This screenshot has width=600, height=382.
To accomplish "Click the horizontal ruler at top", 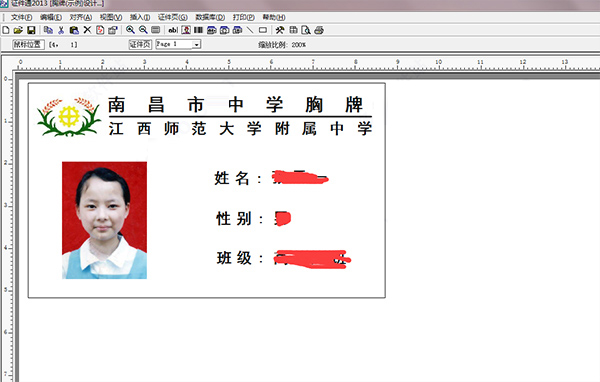I will point(306,63).
